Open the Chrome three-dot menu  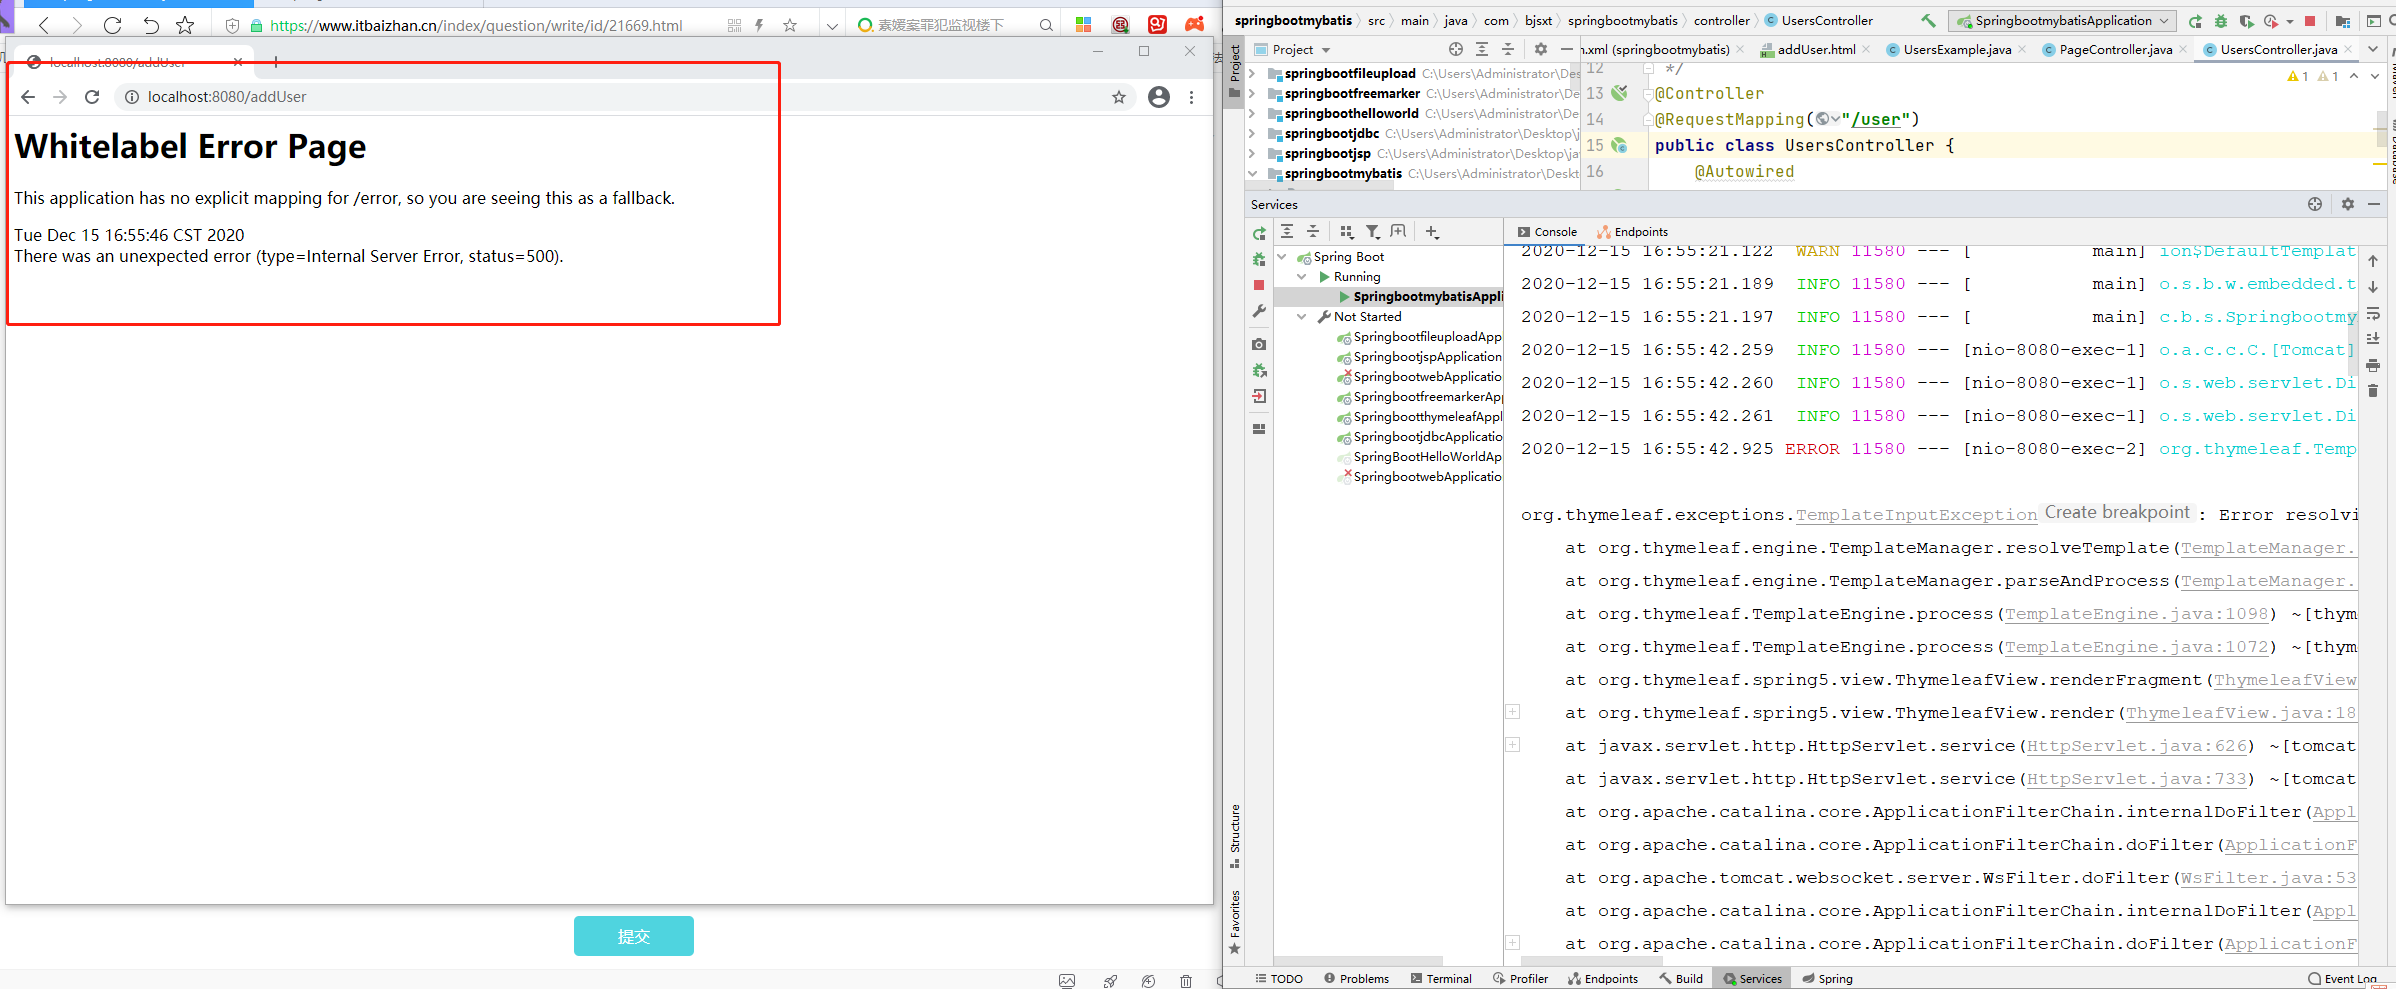[x=1191, y=97]
